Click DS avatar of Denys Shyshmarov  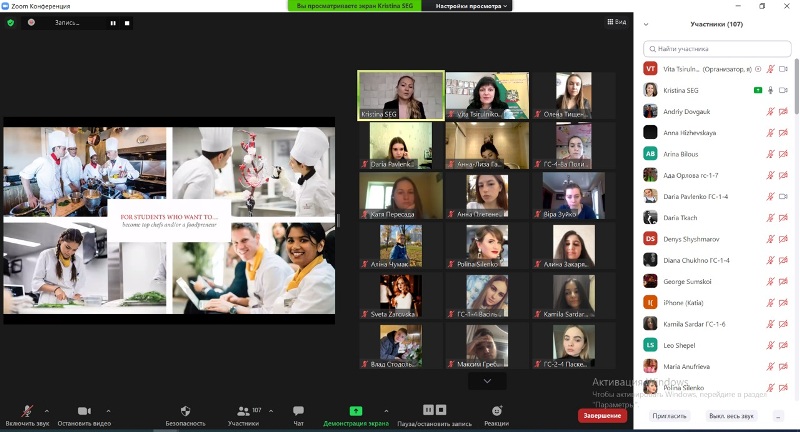pos(650,238)
